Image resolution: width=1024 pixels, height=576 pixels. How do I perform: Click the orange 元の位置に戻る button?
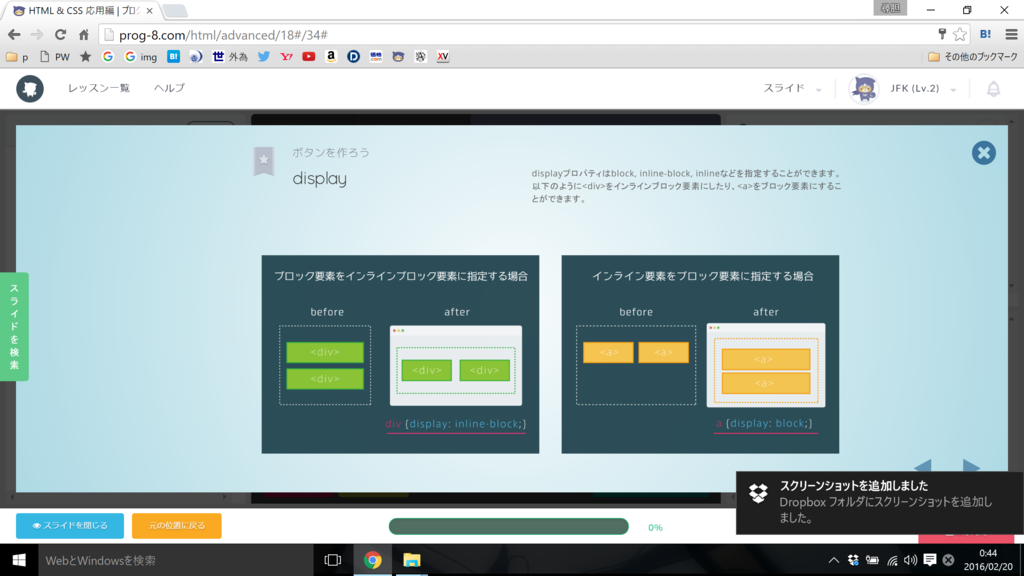[x=176, y=525]
